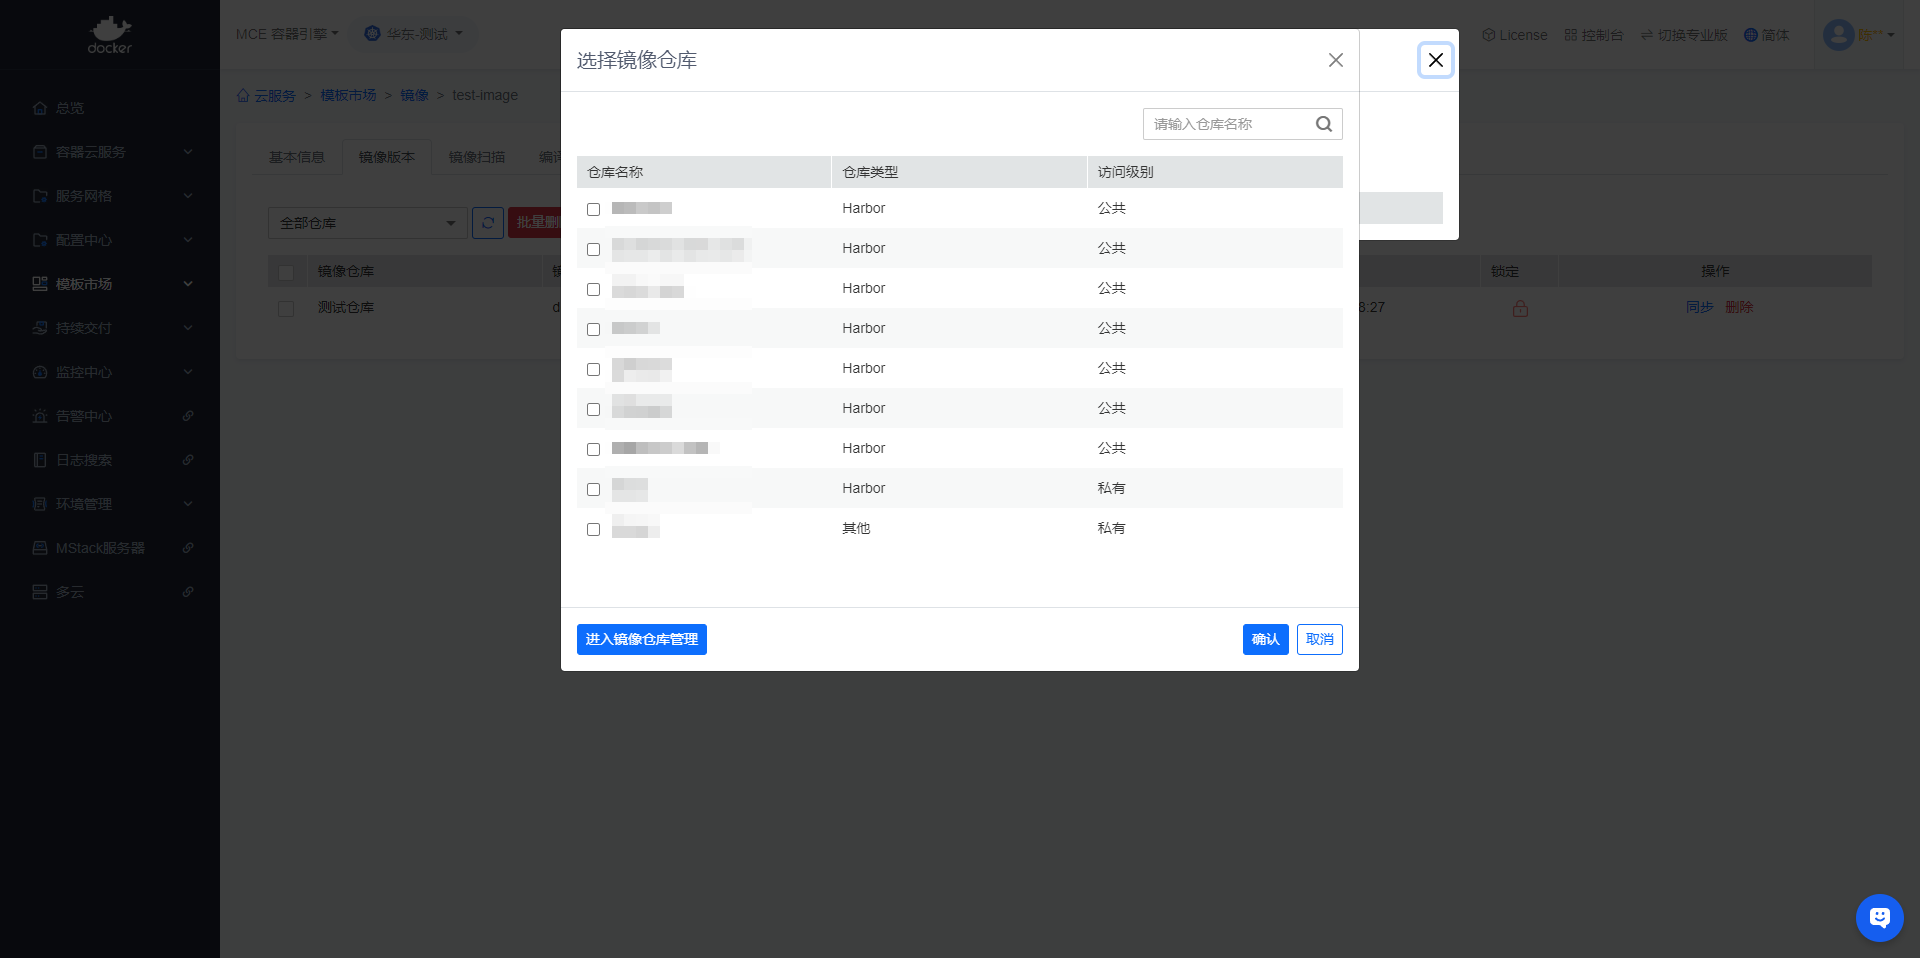
Task: Expand the 容器云服务 sidebar menu
Action: coord(110,152)
